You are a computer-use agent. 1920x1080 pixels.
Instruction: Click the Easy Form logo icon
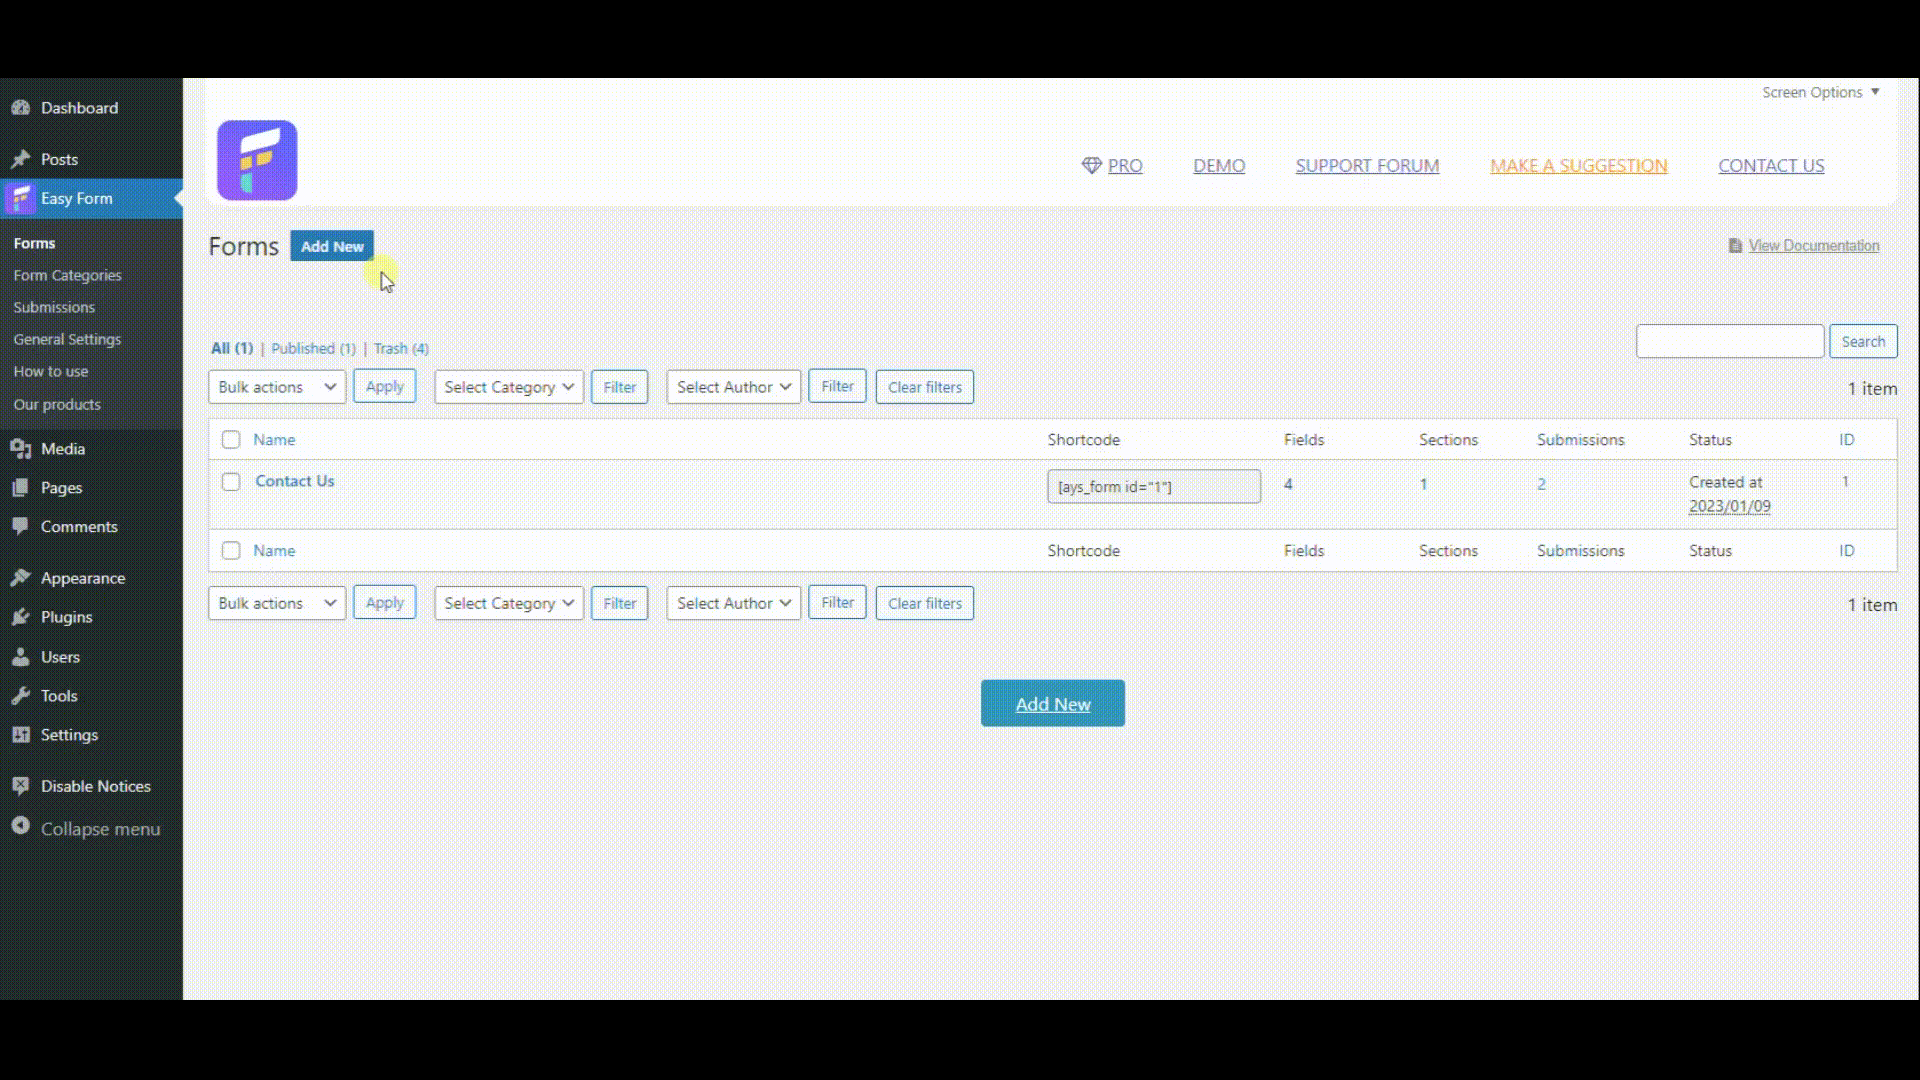point(257,160)
